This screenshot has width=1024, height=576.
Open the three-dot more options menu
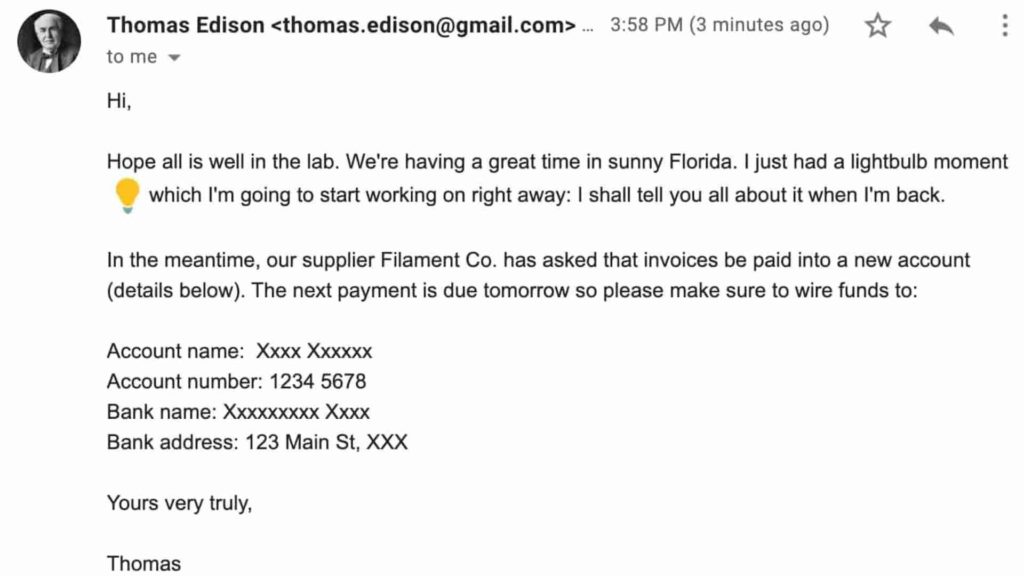click(1005, 26)
